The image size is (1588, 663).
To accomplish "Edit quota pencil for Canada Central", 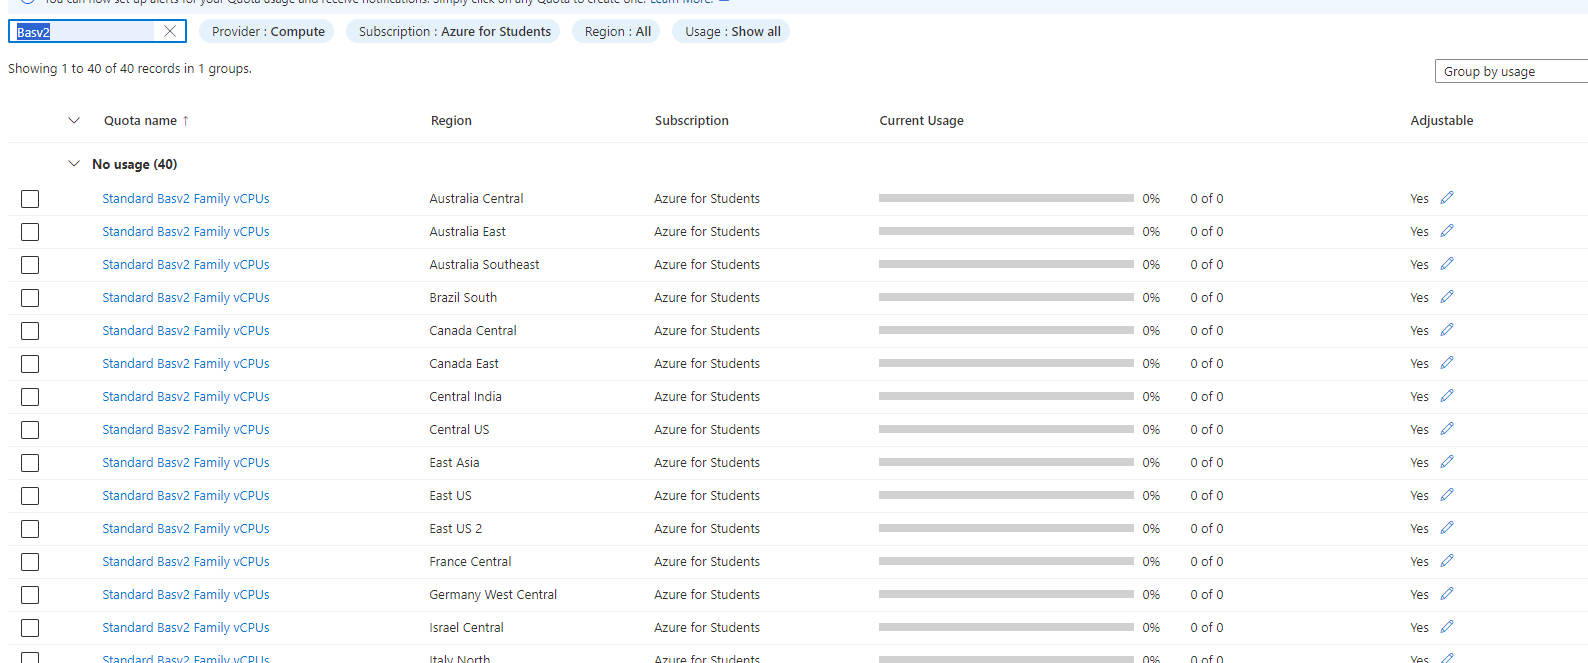I will [x=1447, y=330].
